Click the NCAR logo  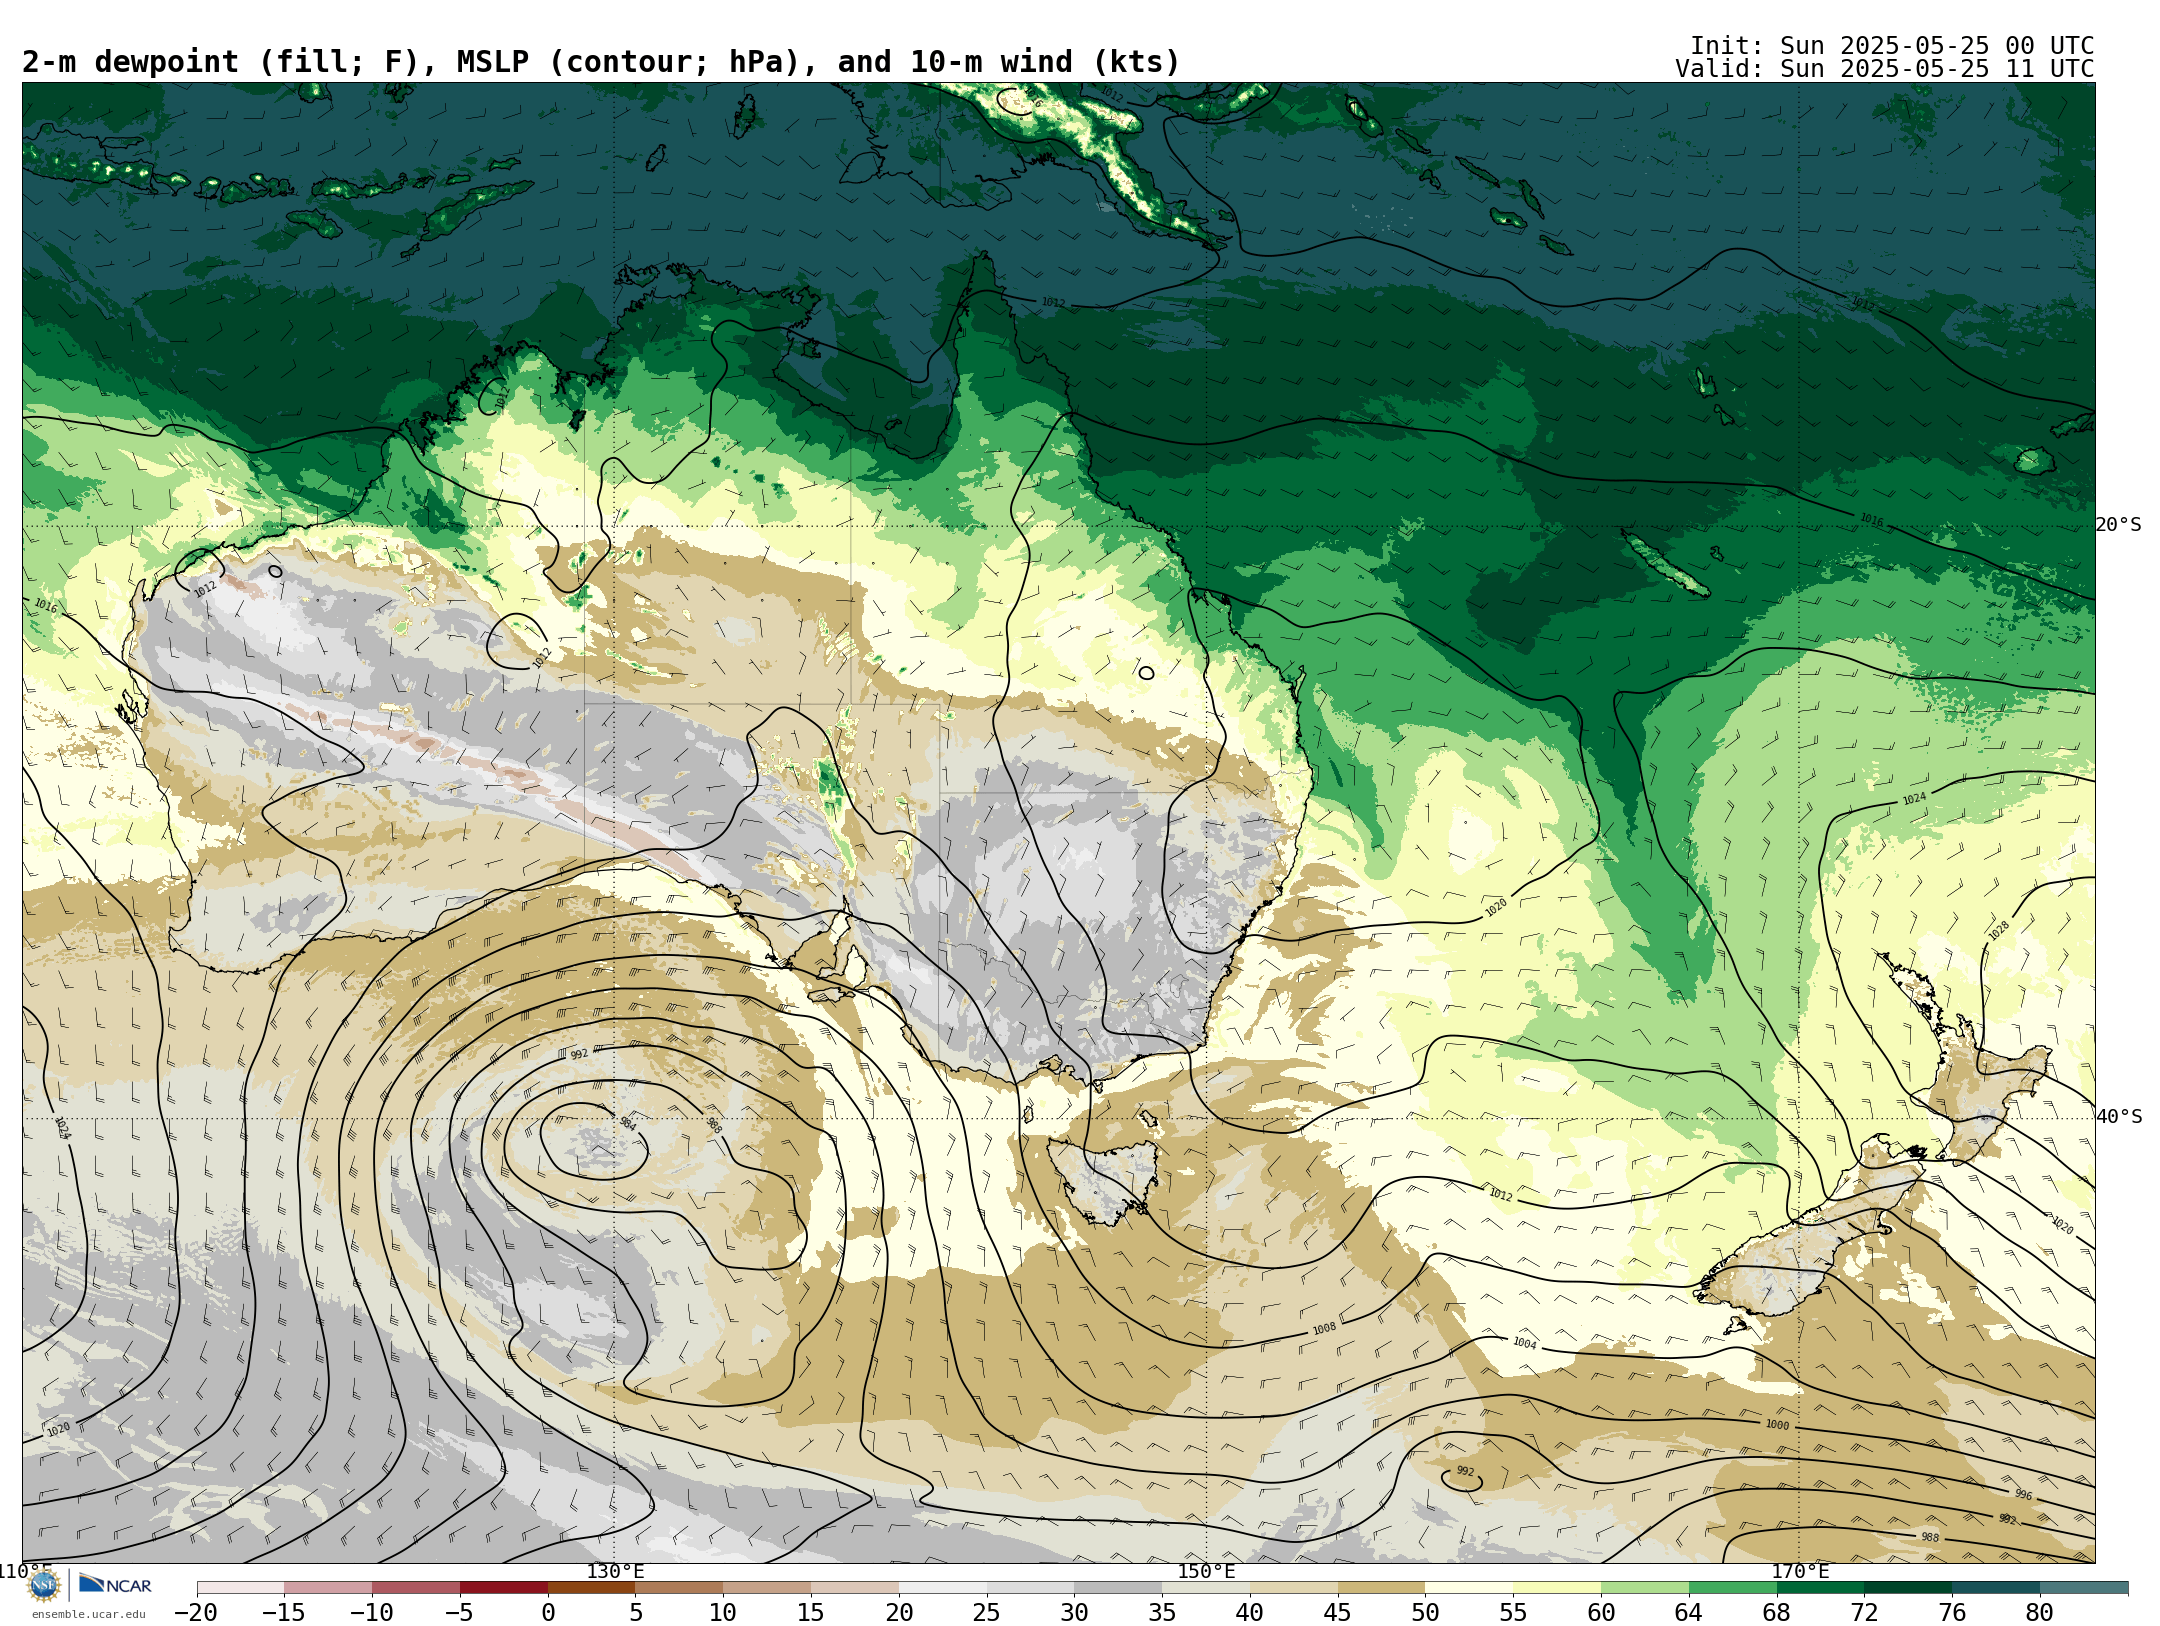(115, 1585)
